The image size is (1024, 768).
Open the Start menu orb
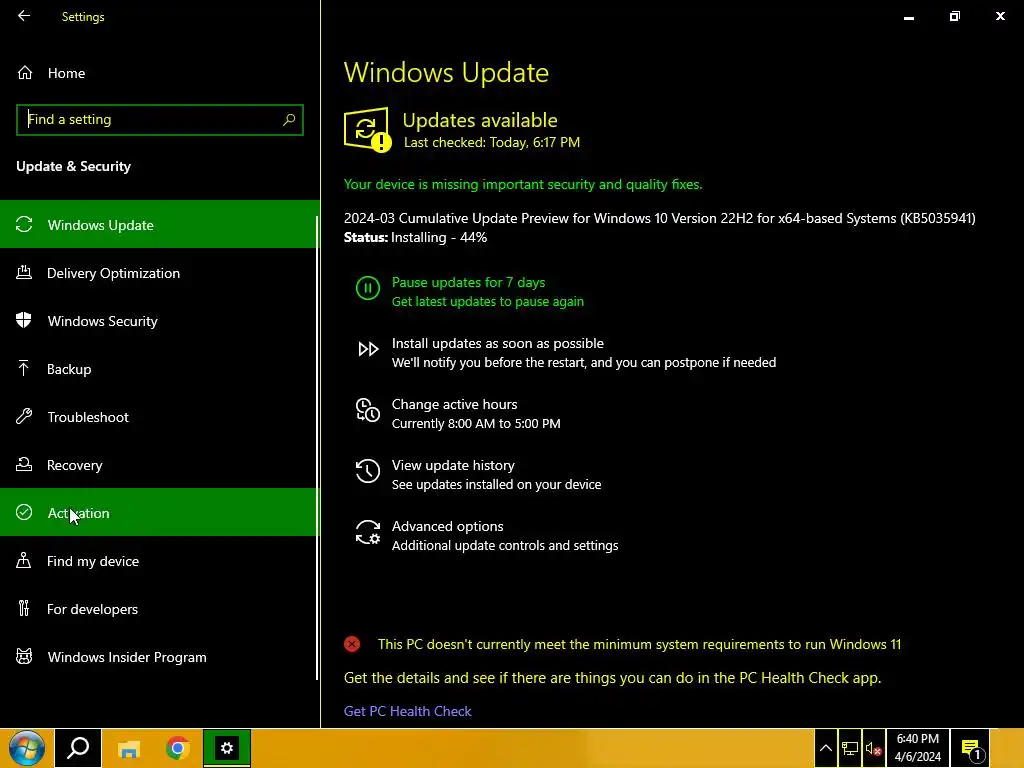pos(26,748)
